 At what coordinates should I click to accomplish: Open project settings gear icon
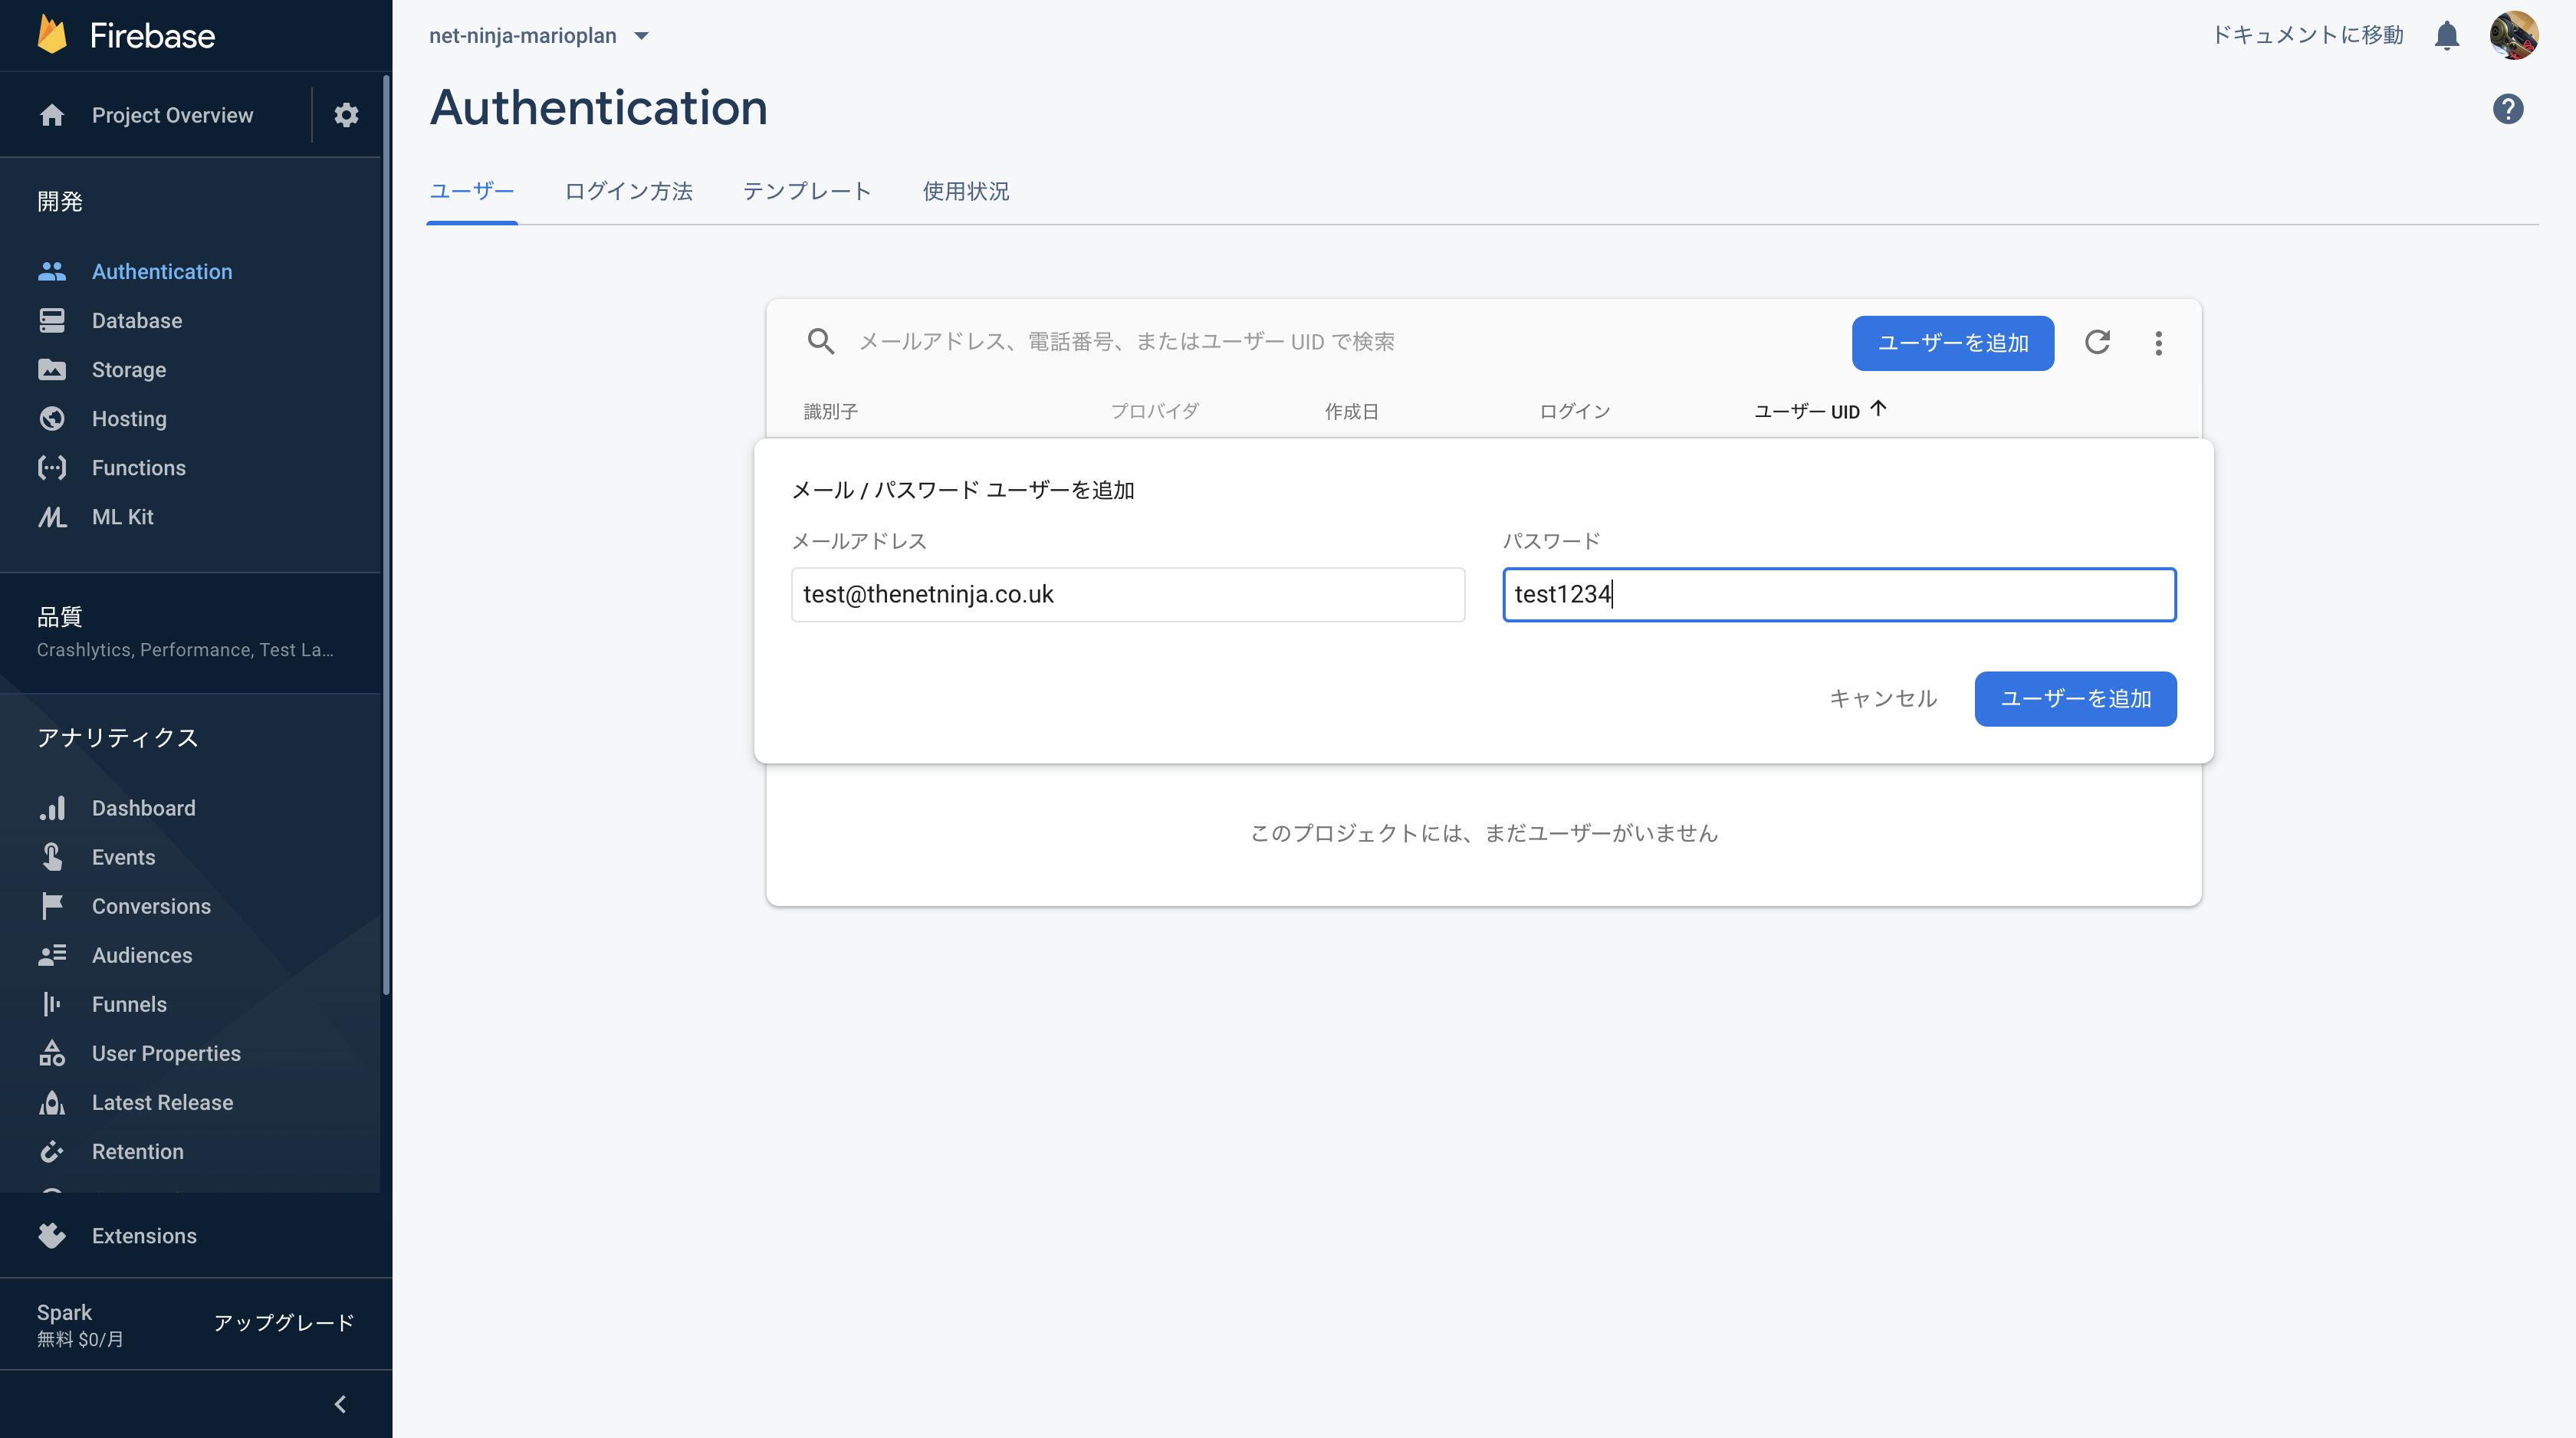click(x=346, y=115)
